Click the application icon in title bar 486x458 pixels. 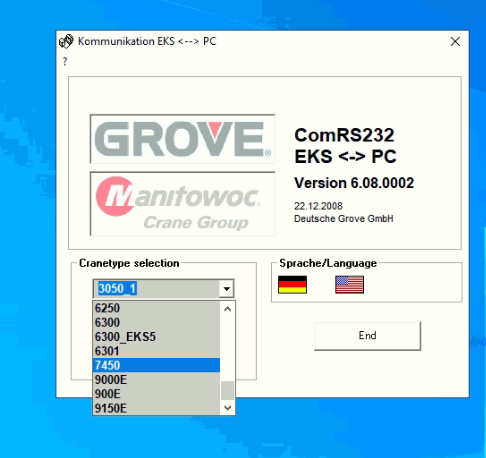point(66,41)
